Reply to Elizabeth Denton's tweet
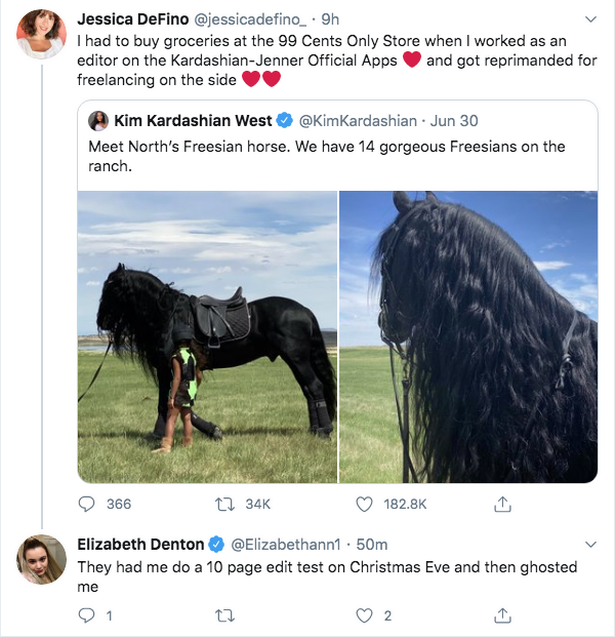Viewport: 615px width, 637px height. tap(87, 615)
